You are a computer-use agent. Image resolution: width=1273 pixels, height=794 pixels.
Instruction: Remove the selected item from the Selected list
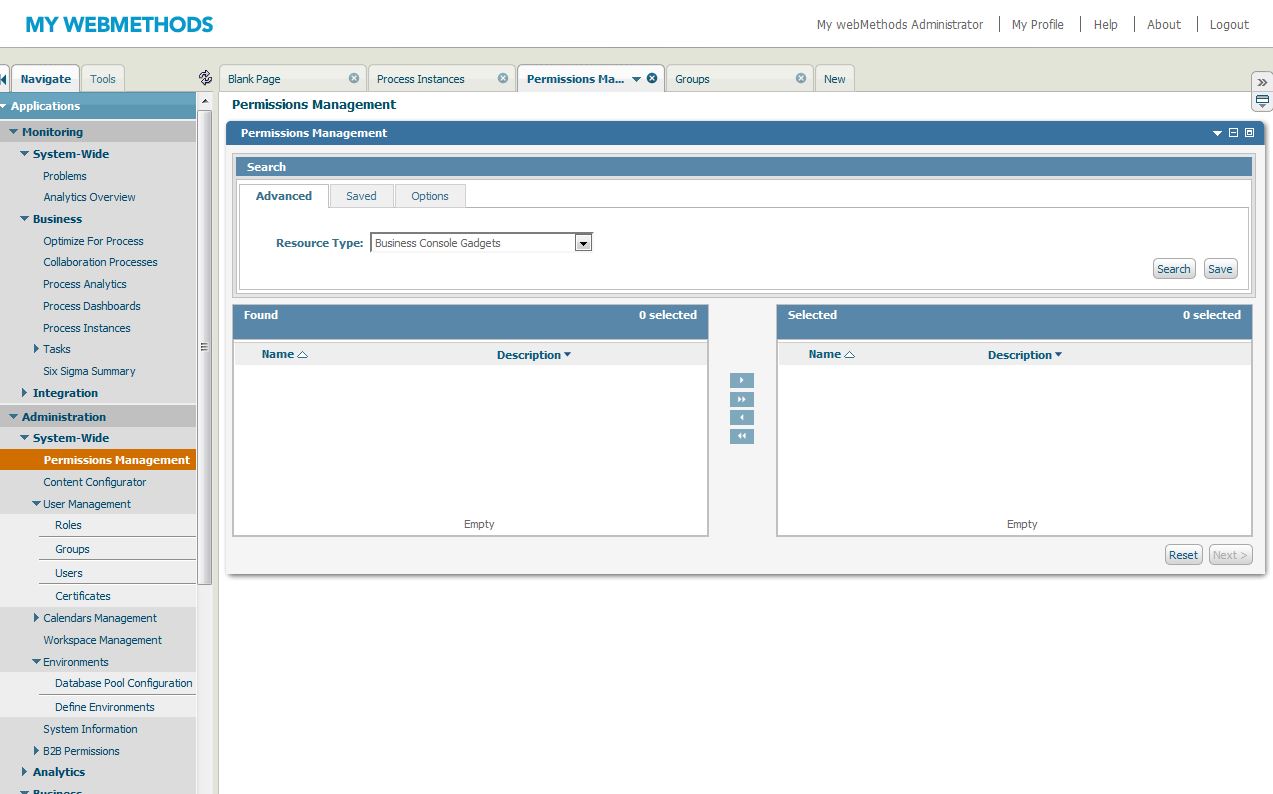742,417
